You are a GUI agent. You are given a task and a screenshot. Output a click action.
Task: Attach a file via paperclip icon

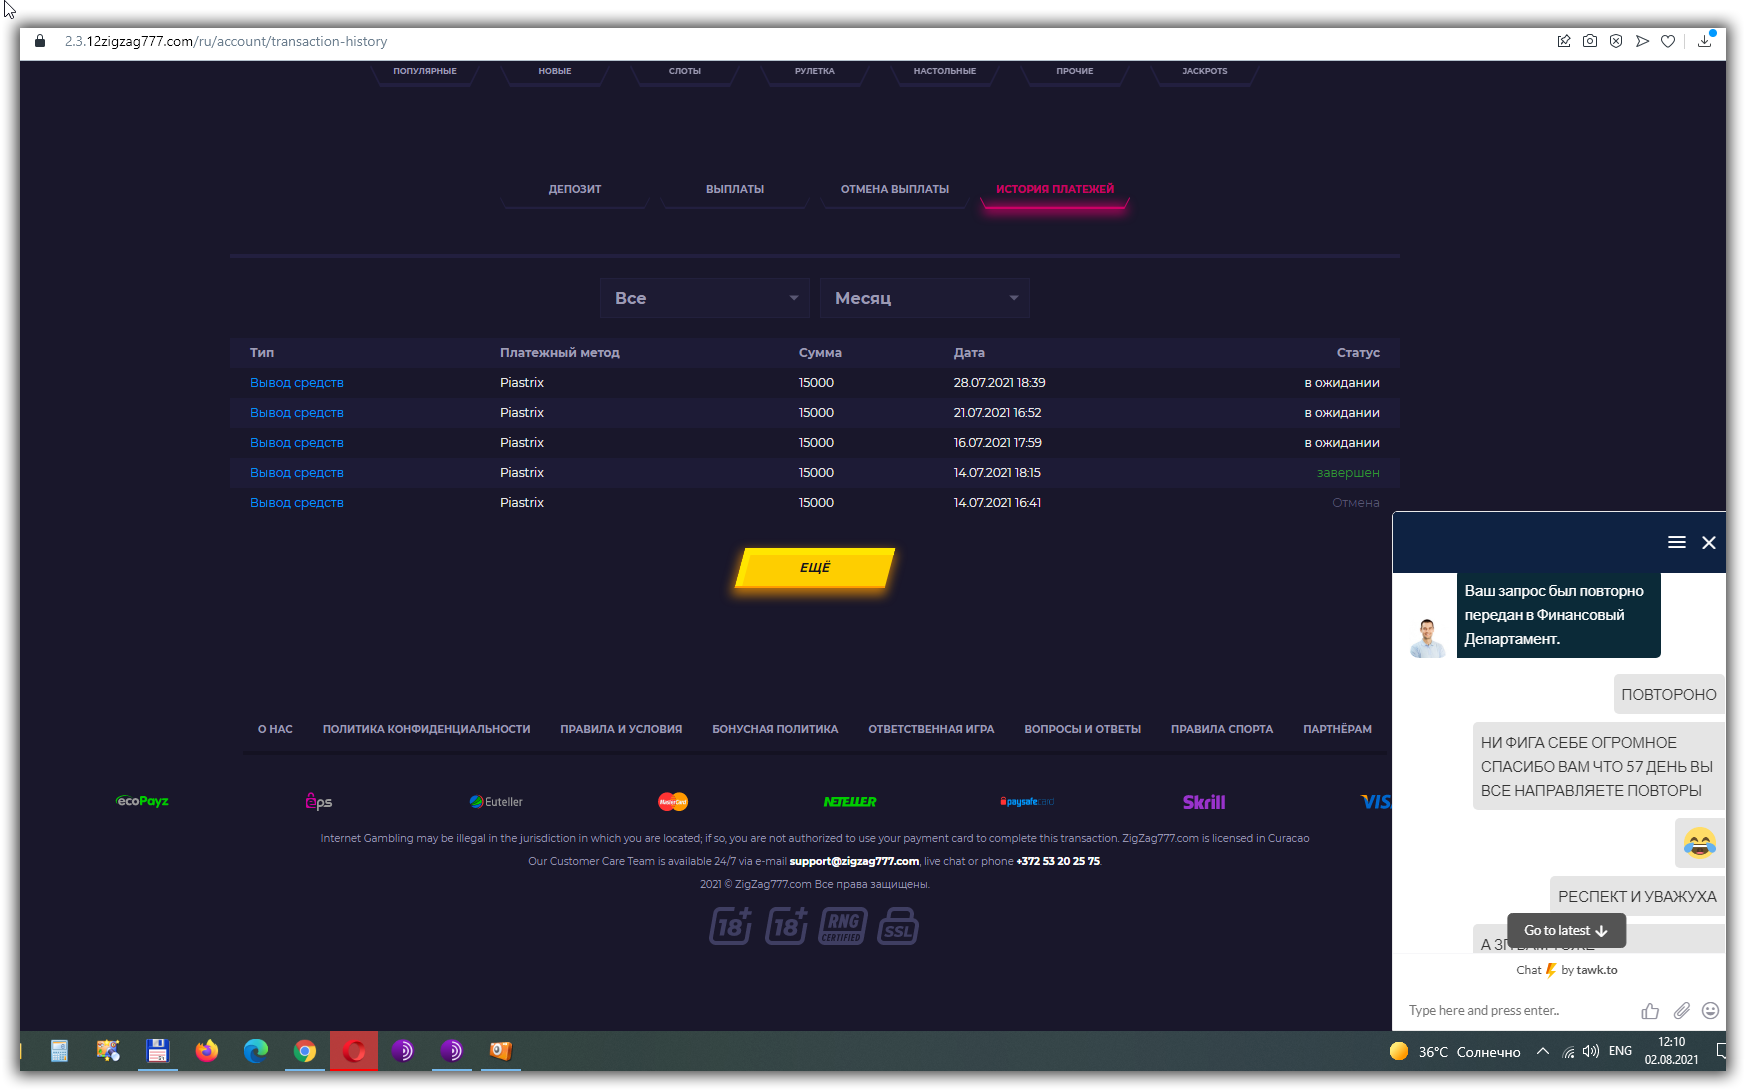[1682, 1011]
